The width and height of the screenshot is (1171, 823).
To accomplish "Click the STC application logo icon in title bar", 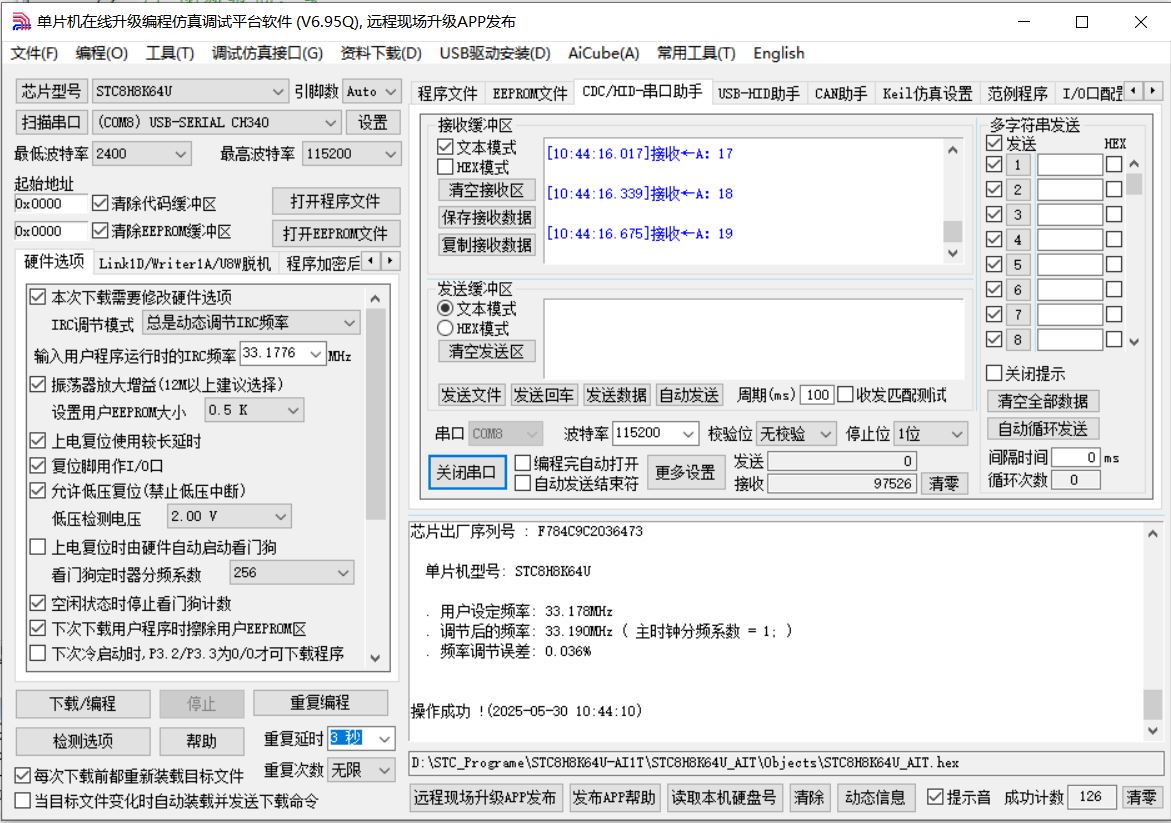I will [21, 22].
